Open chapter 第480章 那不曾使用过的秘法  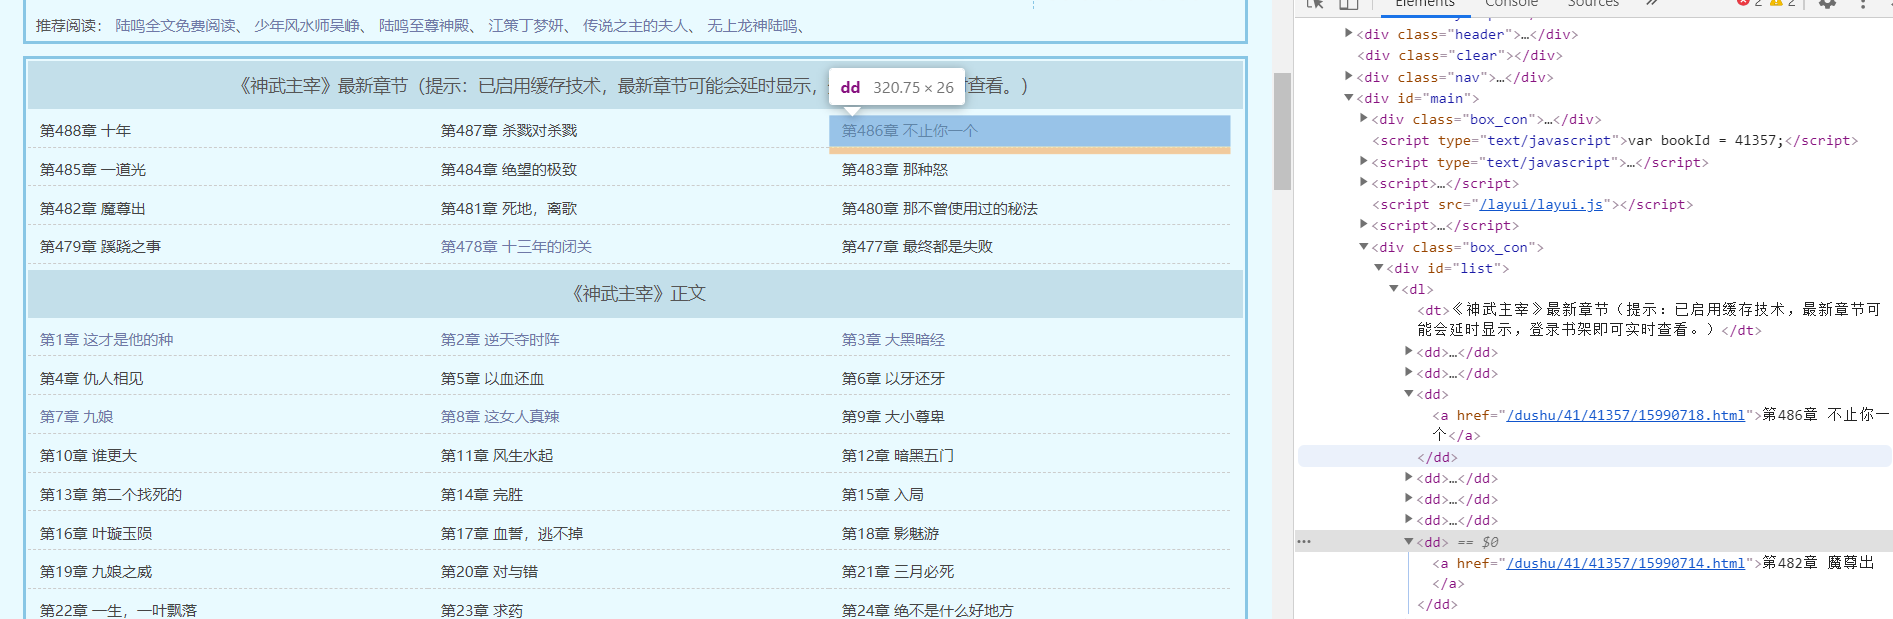point(940,209)
